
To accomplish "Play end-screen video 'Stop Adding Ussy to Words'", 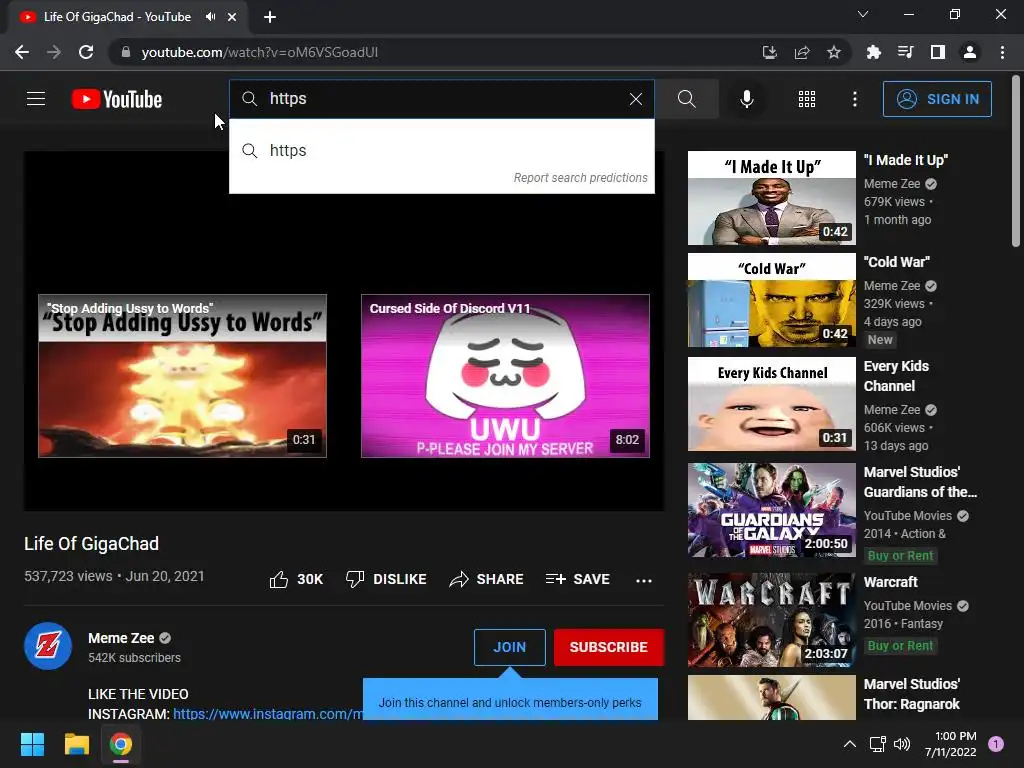I will point(182,376).
